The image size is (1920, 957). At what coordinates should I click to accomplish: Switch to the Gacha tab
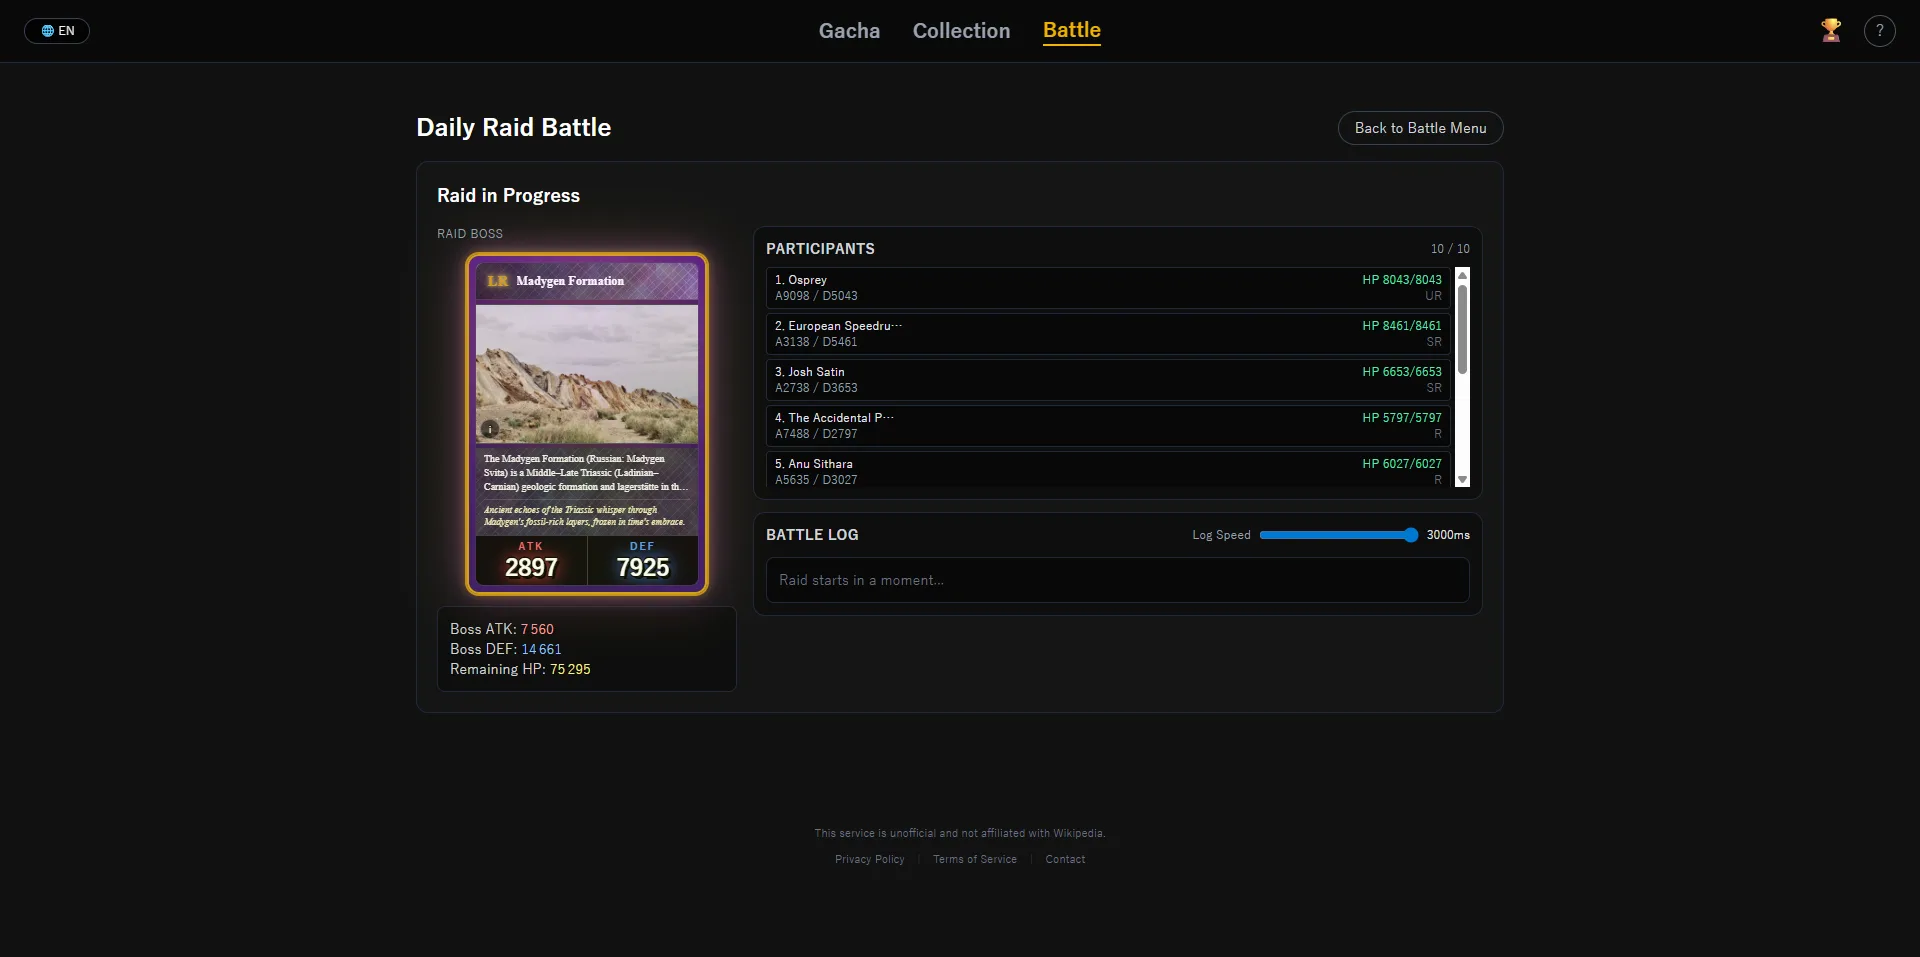[x=849, y=31]
